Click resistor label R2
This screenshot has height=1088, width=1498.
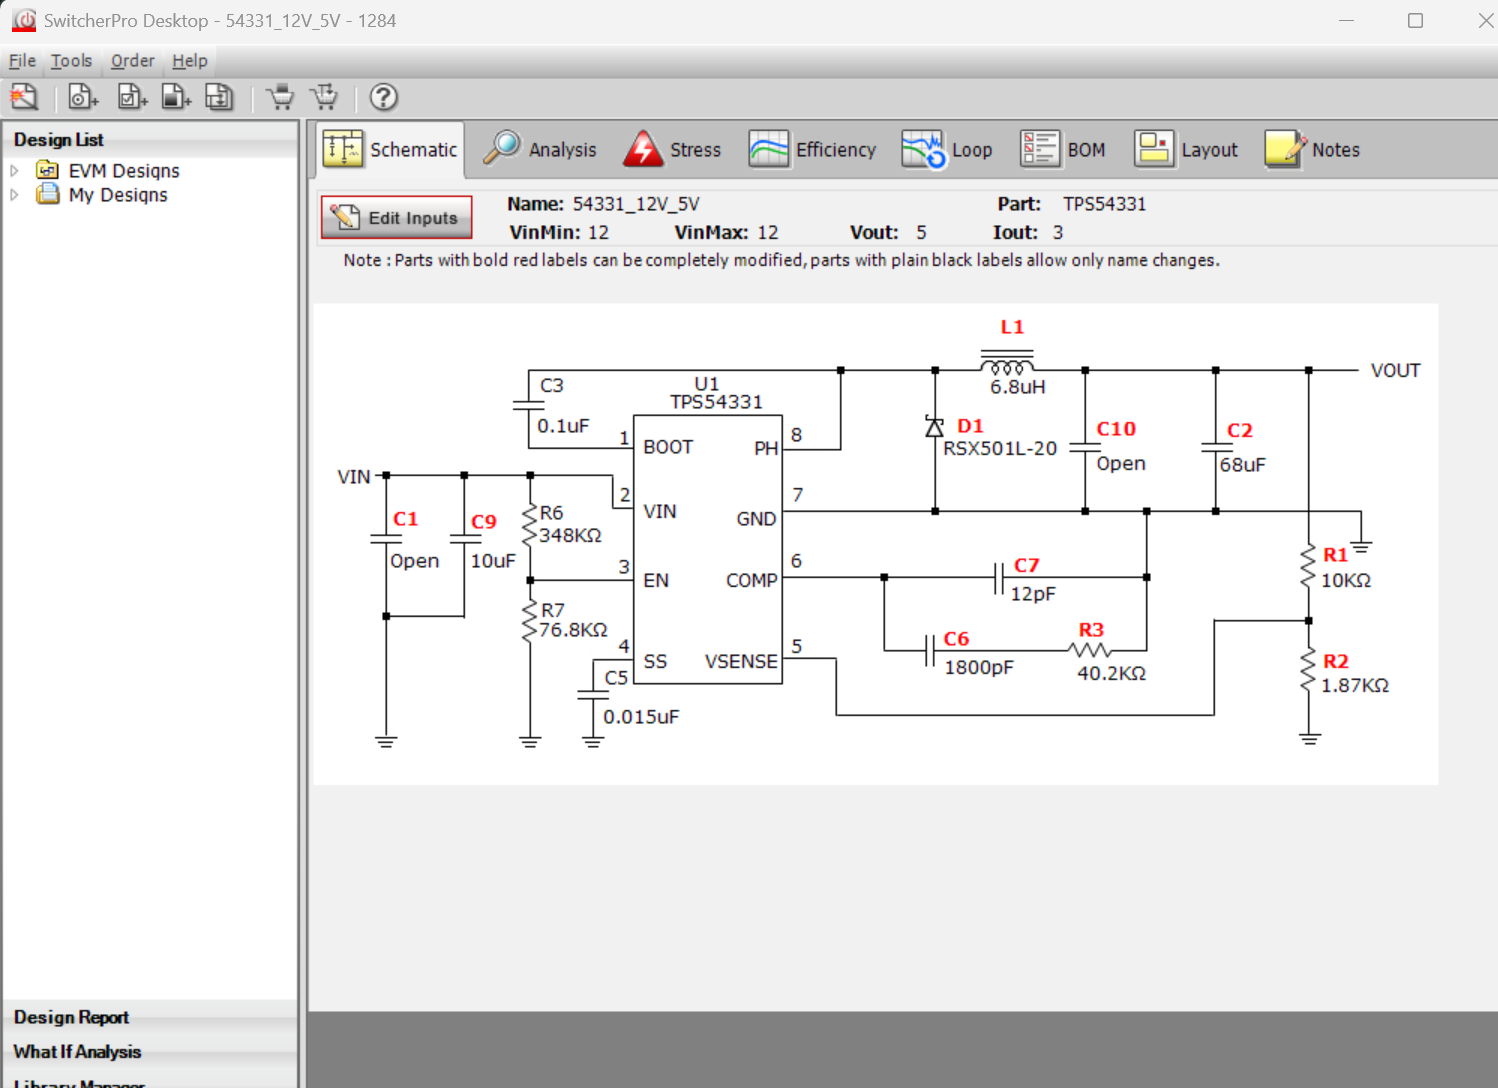(x=1336, y=661)
